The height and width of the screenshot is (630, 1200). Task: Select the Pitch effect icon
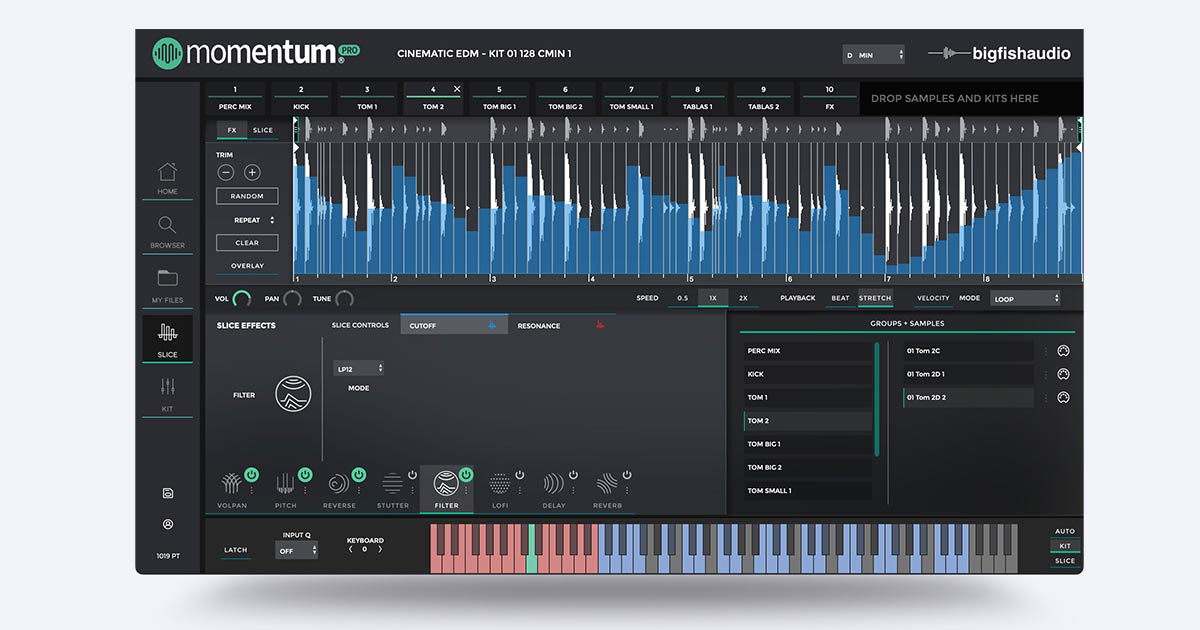click(286, 484)
